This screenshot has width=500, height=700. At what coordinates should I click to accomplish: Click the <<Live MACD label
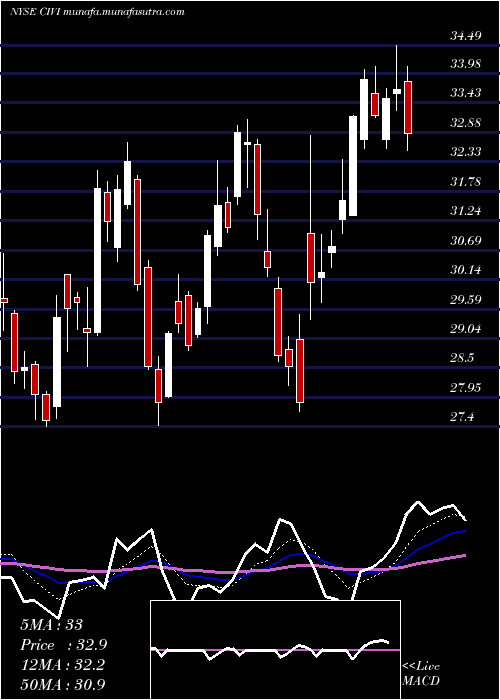coord(421,674)
